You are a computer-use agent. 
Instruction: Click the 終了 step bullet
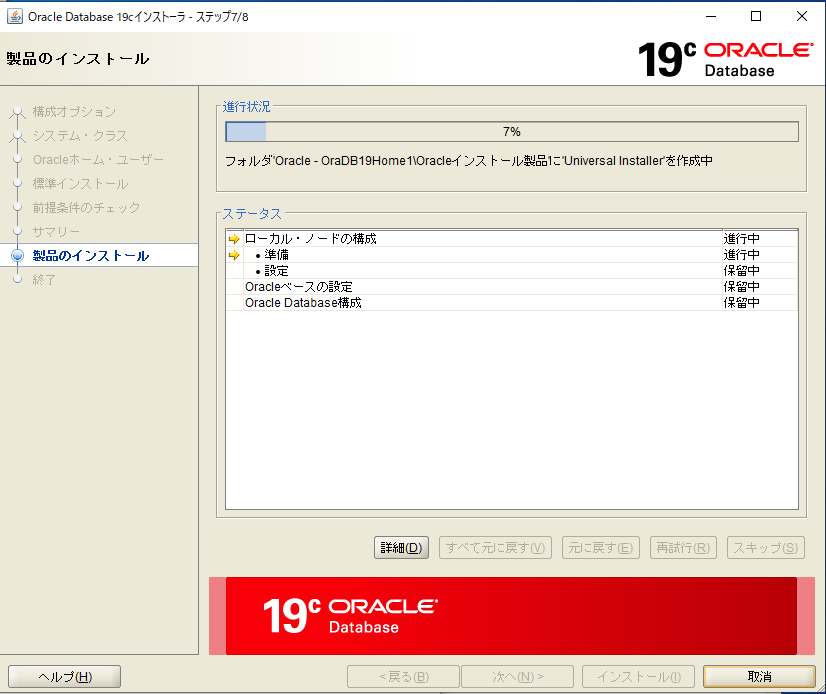coord(17,280)
